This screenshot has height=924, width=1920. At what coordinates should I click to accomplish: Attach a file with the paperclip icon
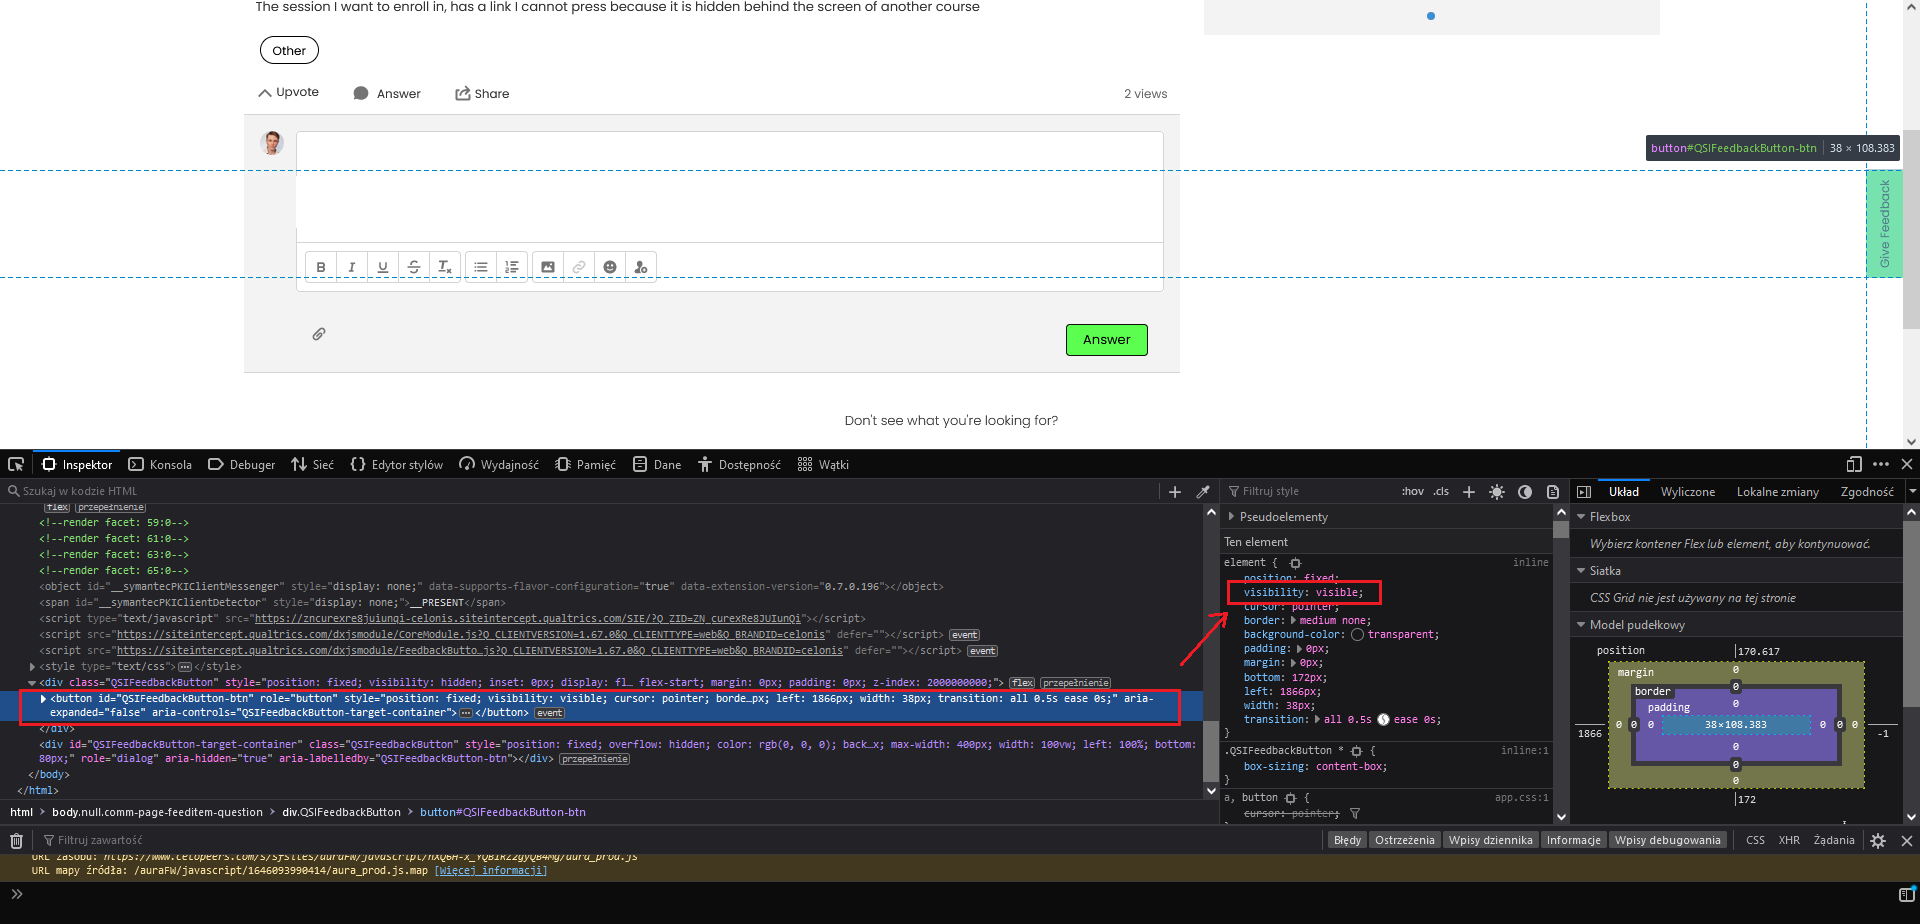(x=319, y=334)
